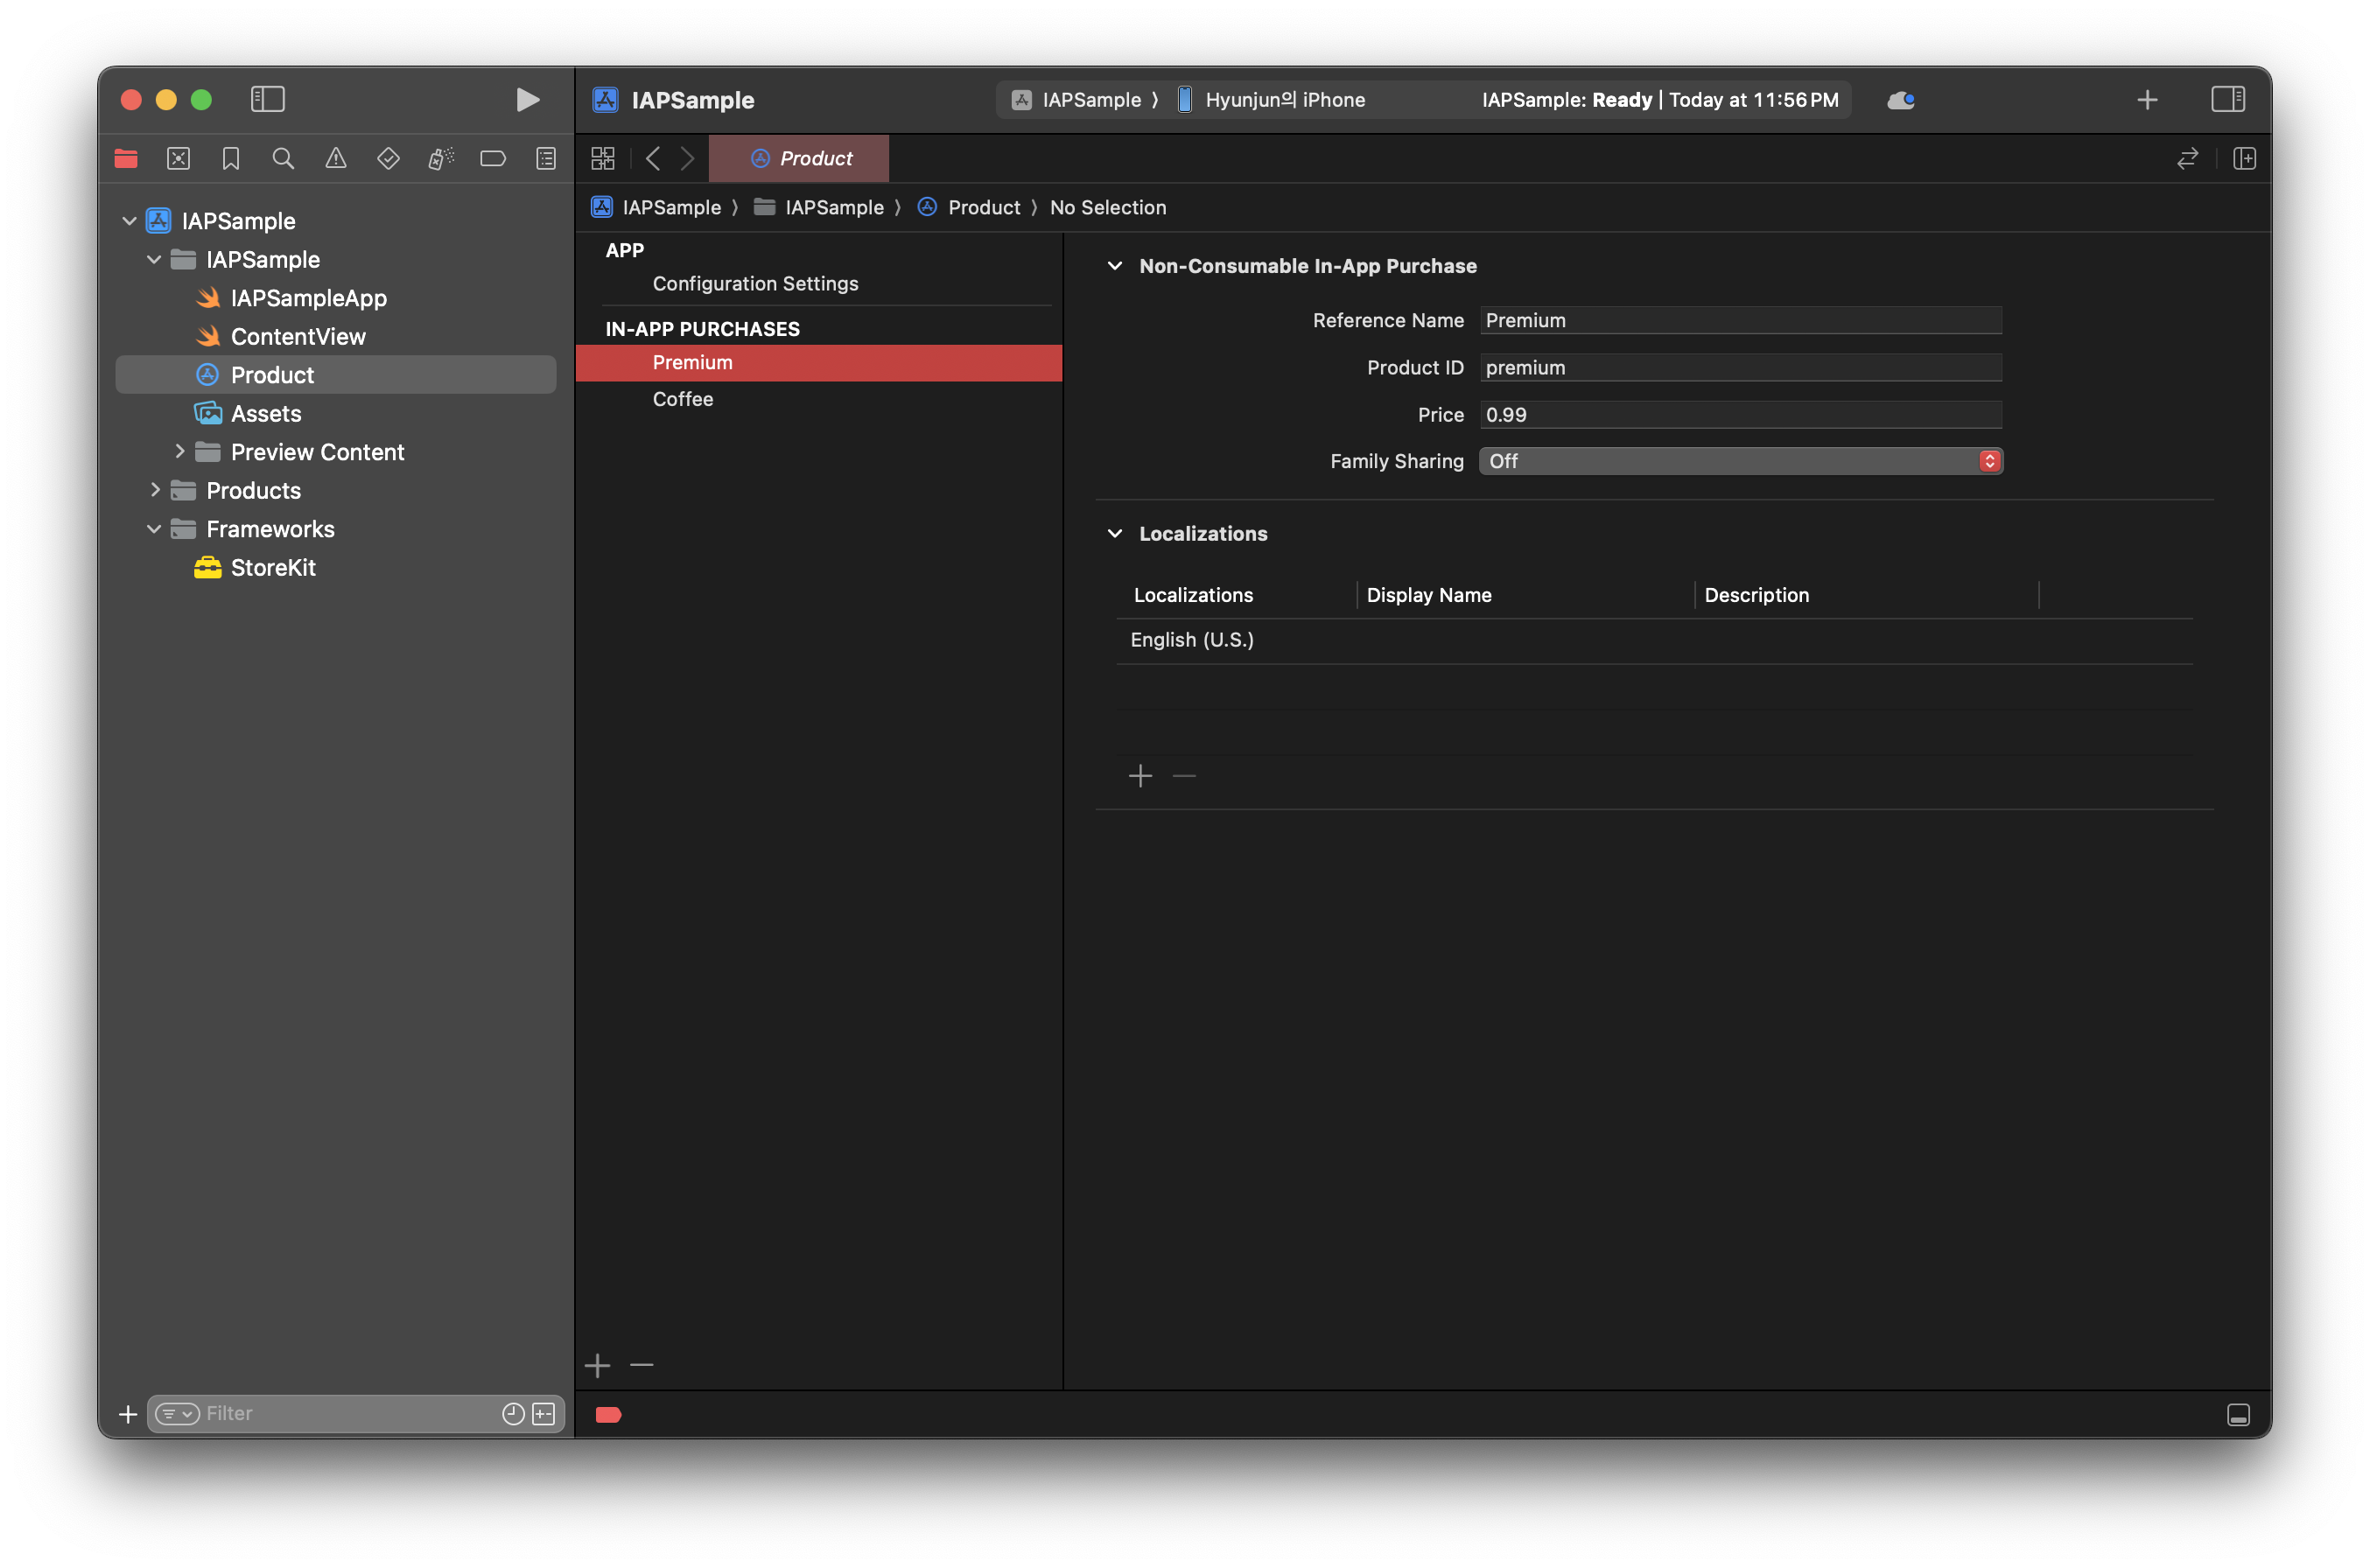This screenshot has width=2370, height=1568.
Task: Open the Find navigator magnifier icon
Action: click(283, 159)
